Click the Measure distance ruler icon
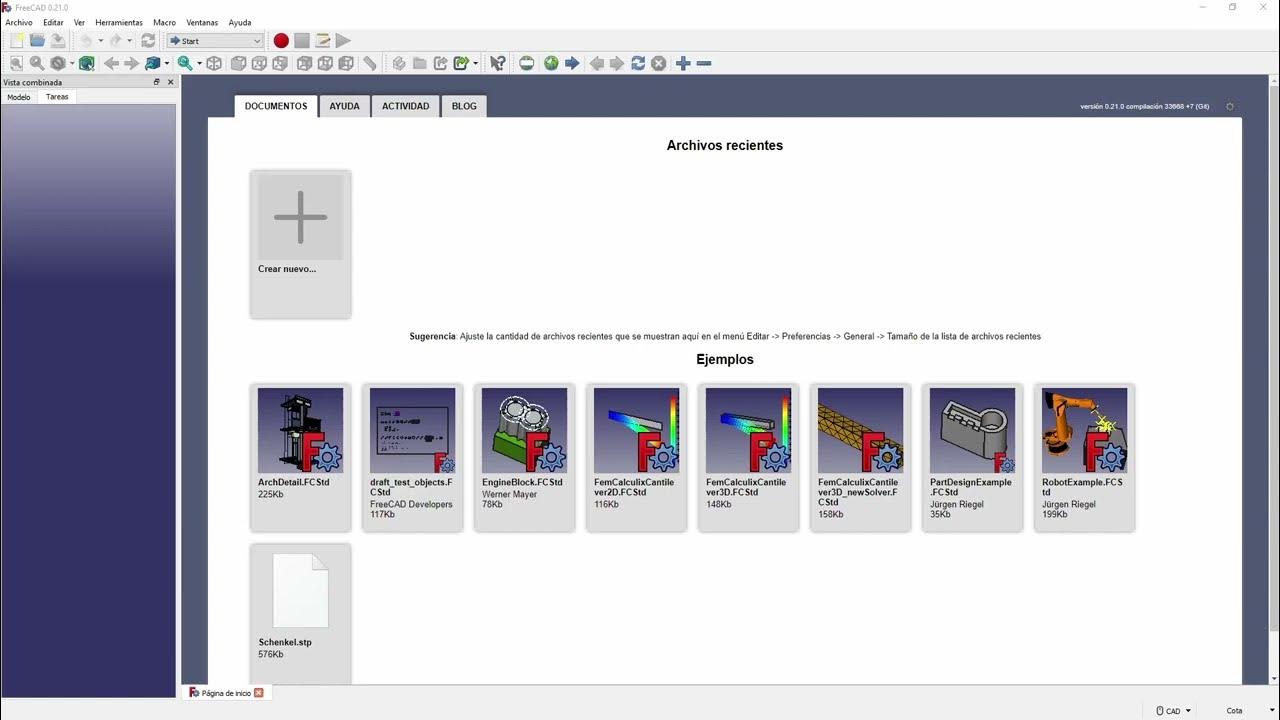The width and height of the screenshot is (1280, 720). pyautogui.click(x=370, y=63)
